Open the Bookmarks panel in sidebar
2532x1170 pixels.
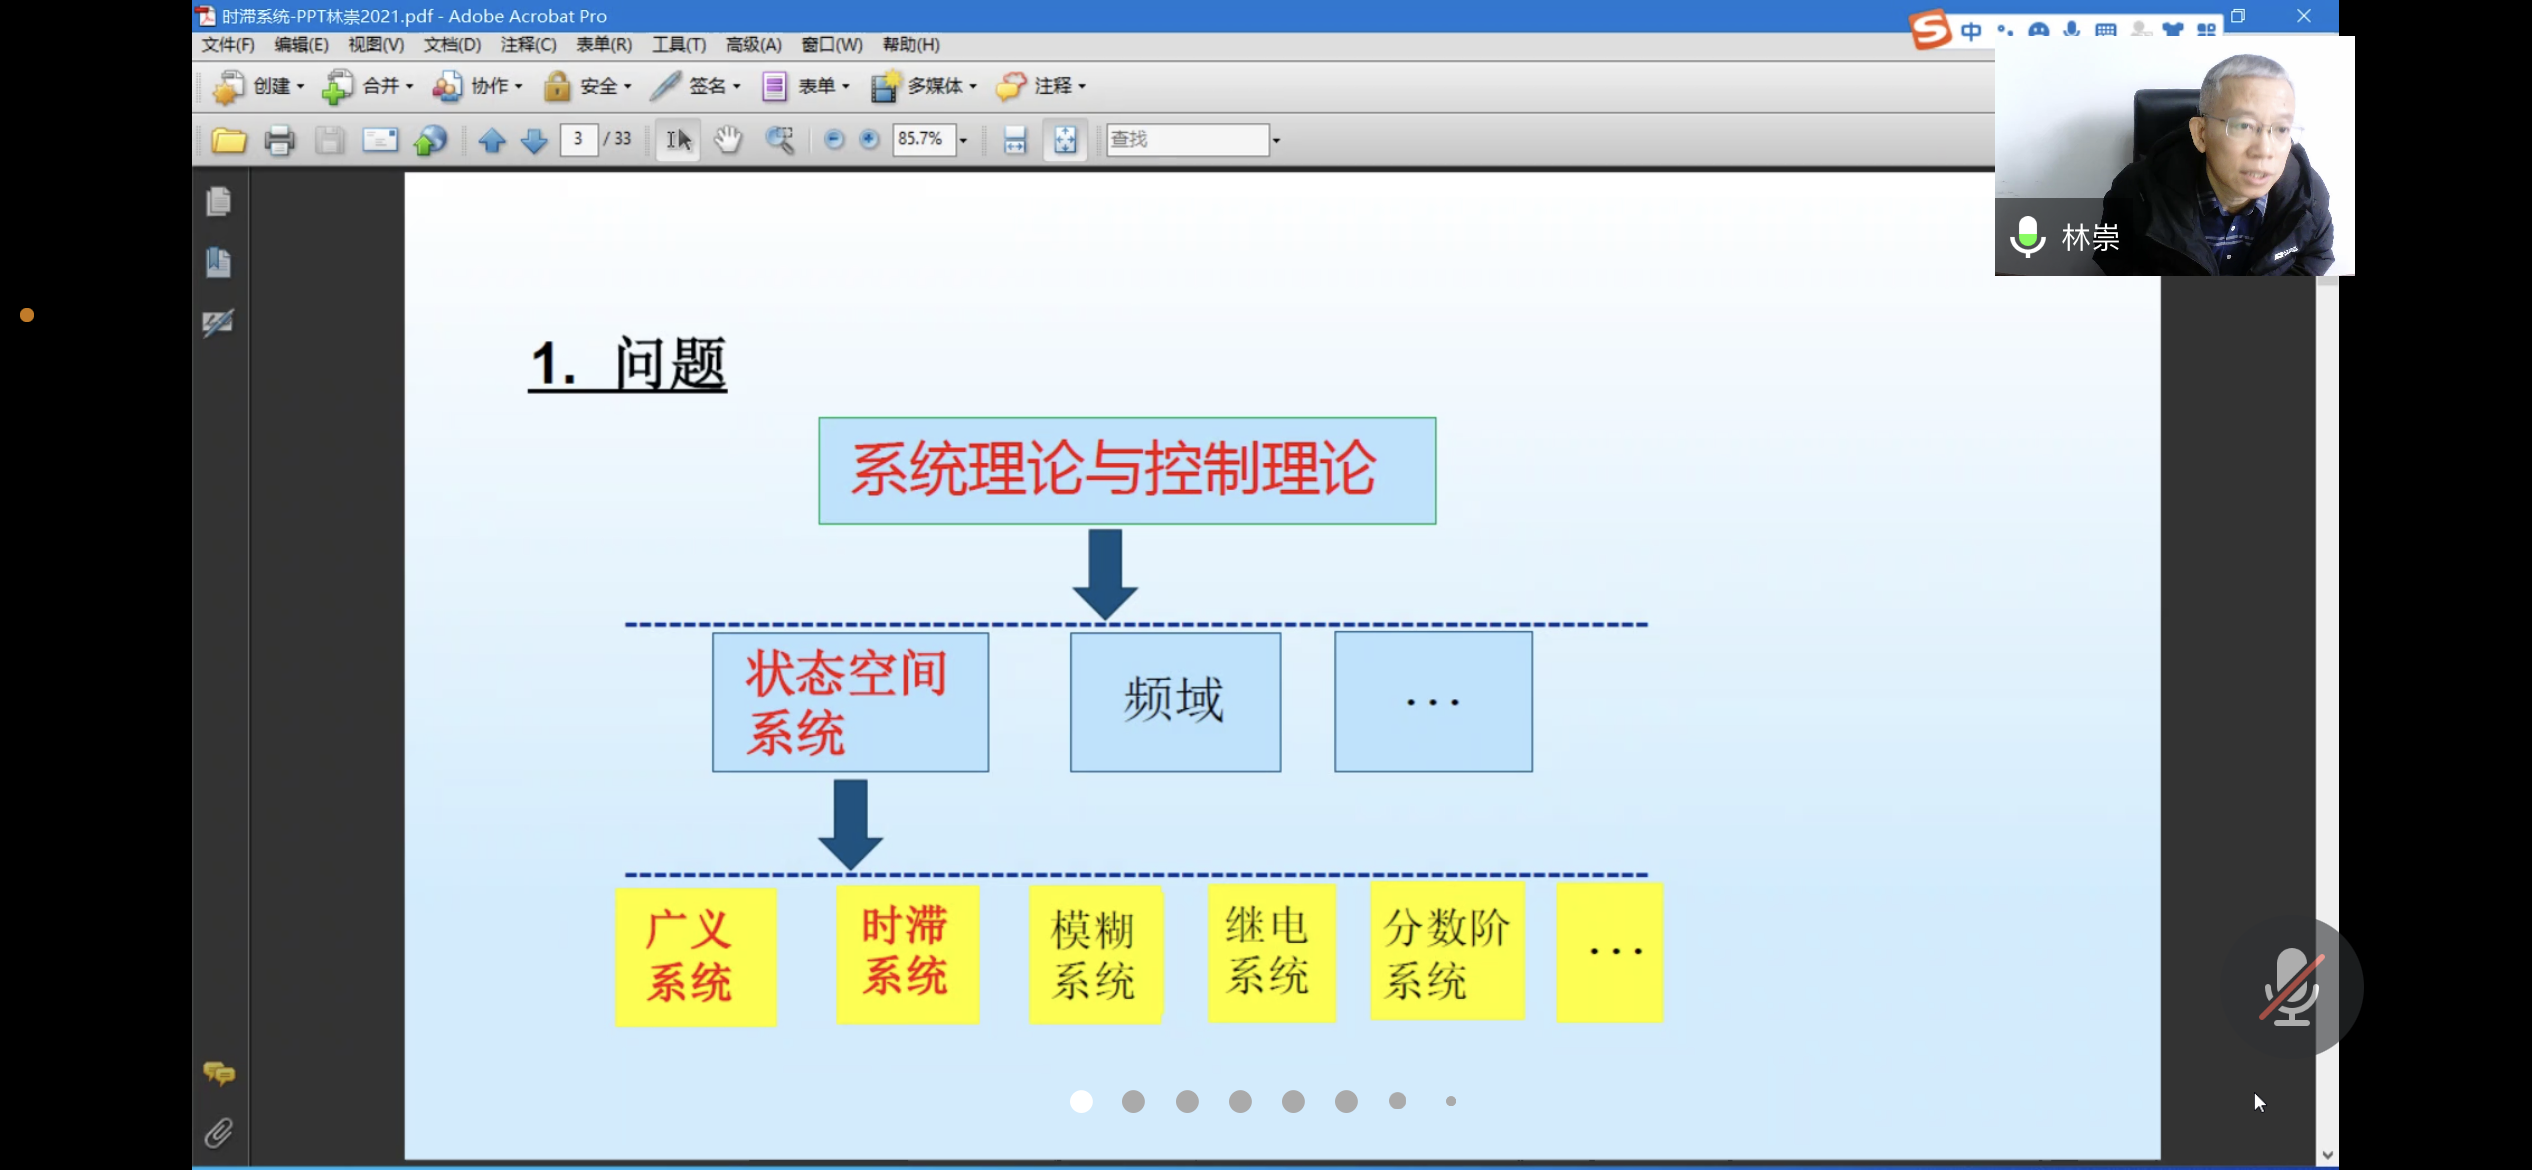219,262
